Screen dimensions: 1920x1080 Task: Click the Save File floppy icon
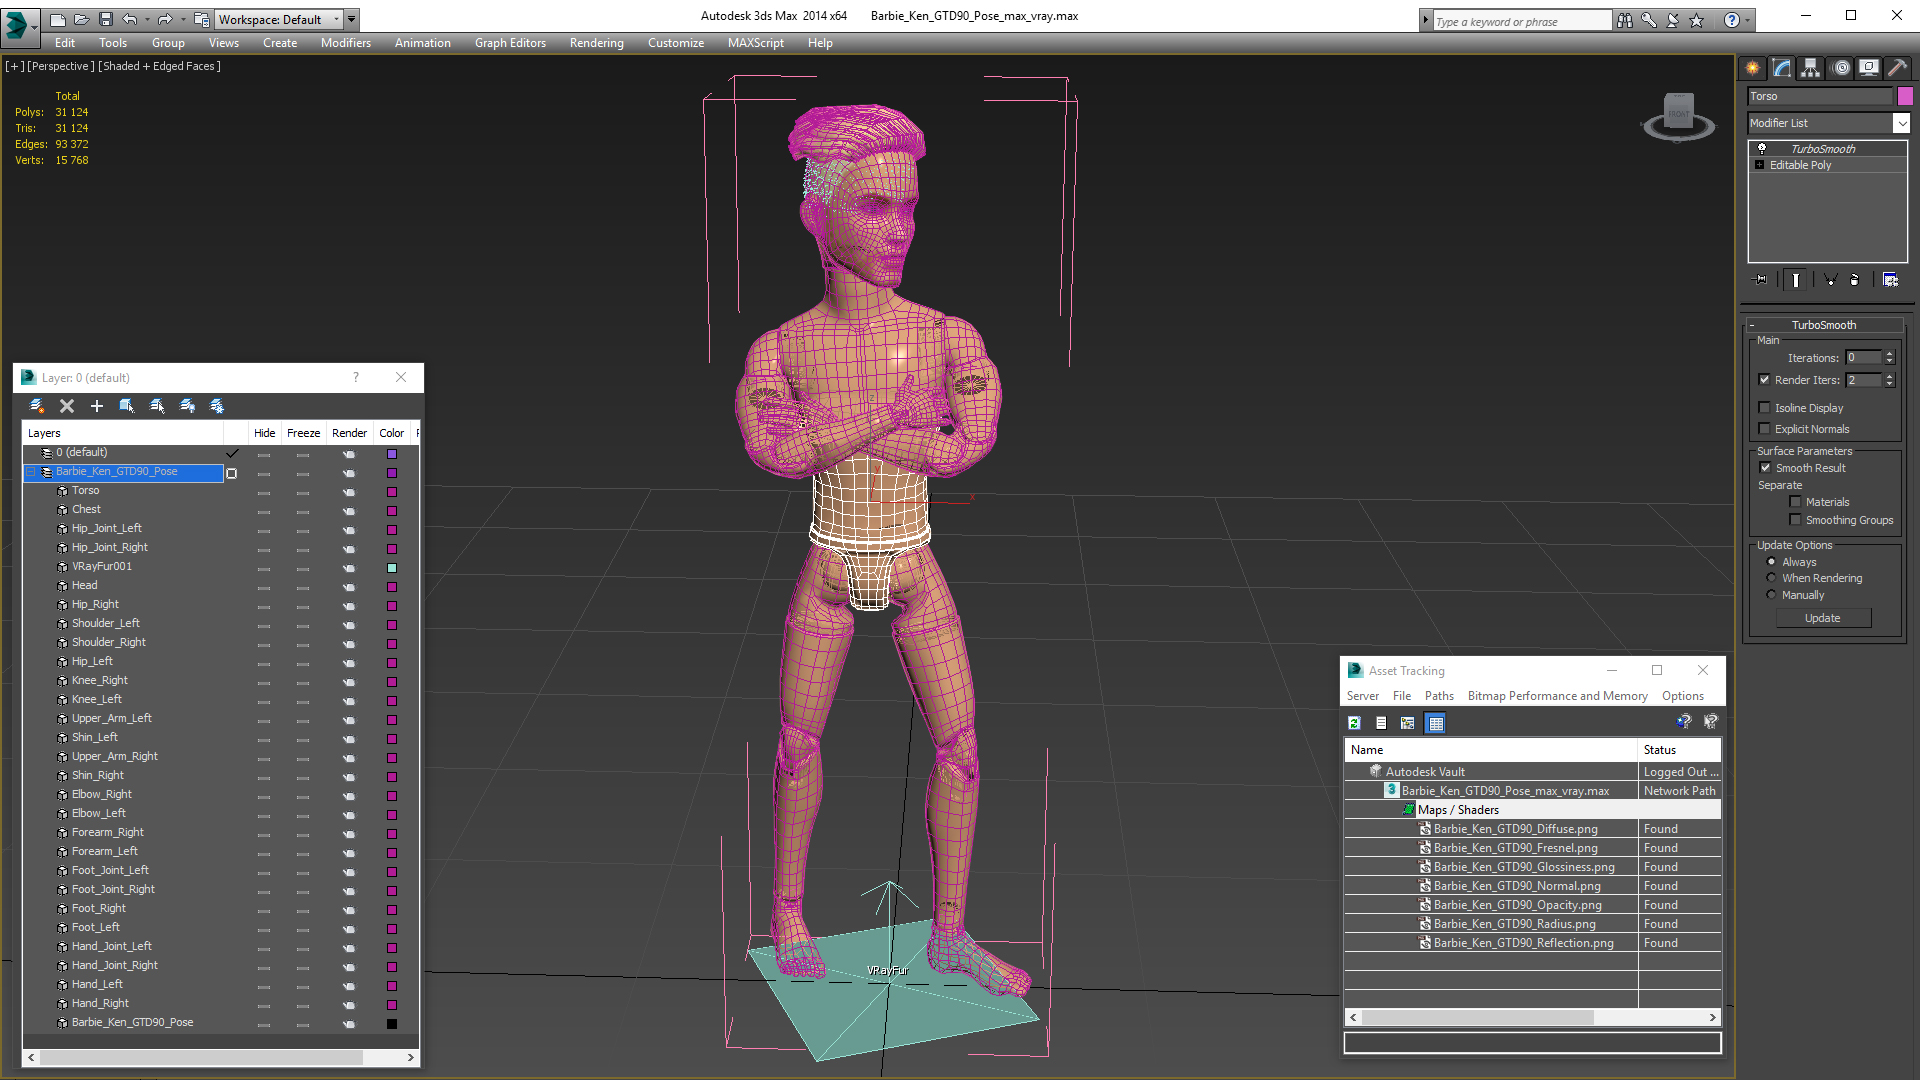(x=105, y=19)
